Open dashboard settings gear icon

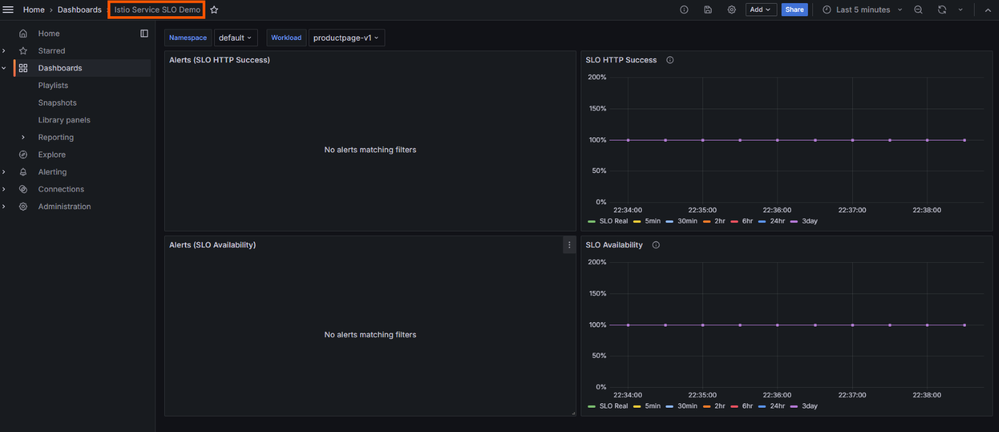pos(731,10)
